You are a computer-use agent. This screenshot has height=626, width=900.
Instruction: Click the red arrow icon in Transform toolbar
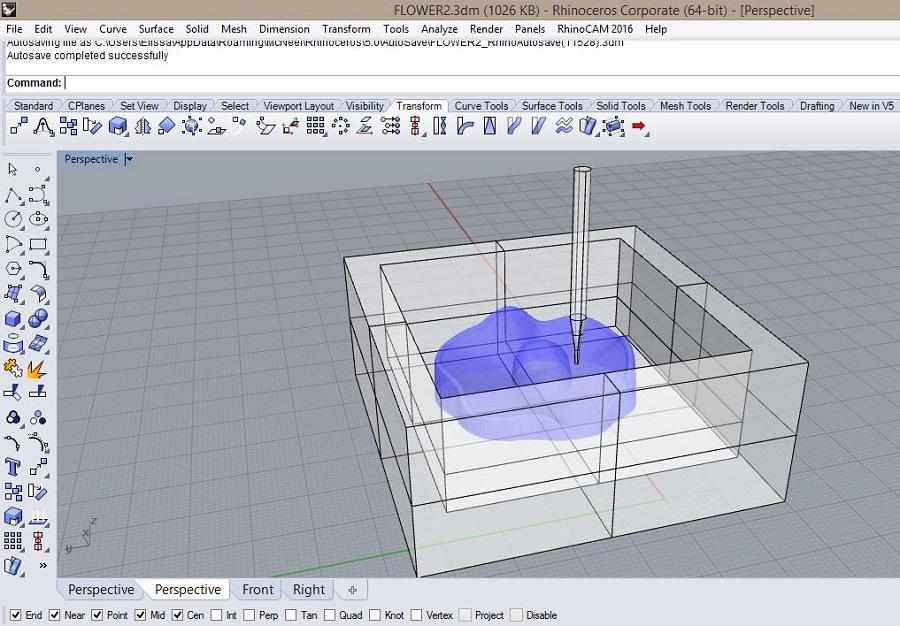pos(638,126)
